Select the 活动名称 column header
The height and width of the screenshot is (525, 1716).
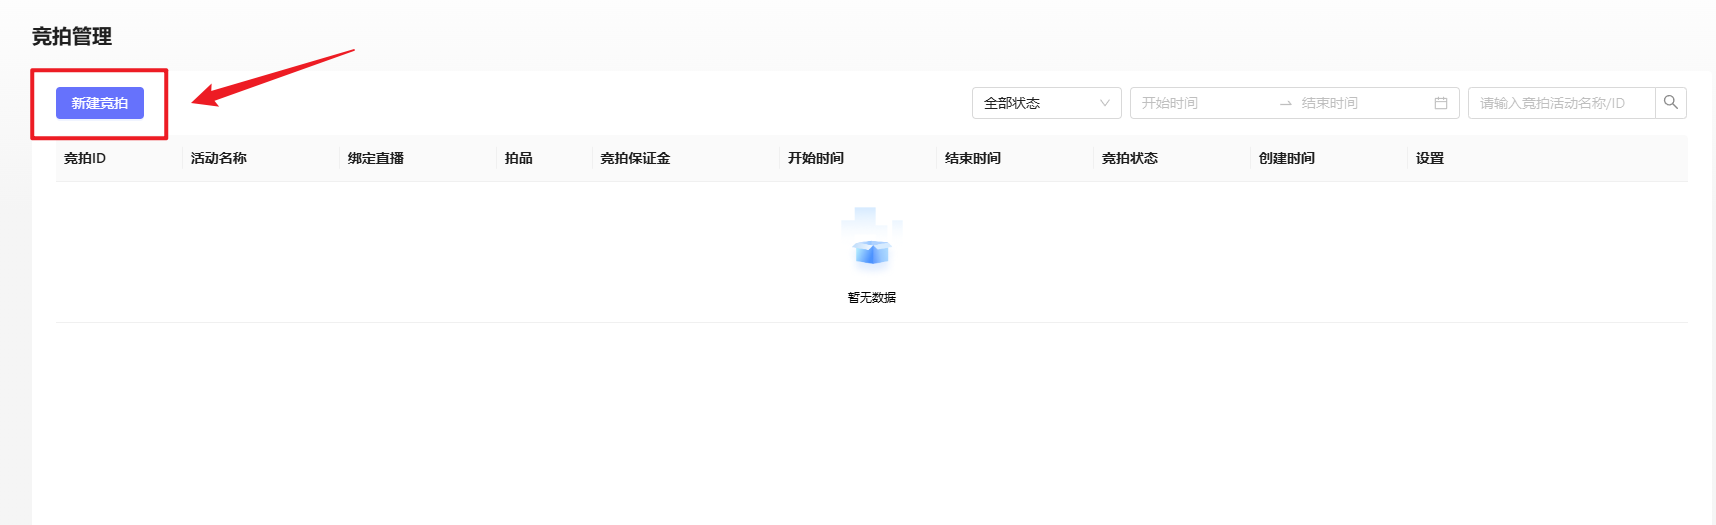(219, 158)
